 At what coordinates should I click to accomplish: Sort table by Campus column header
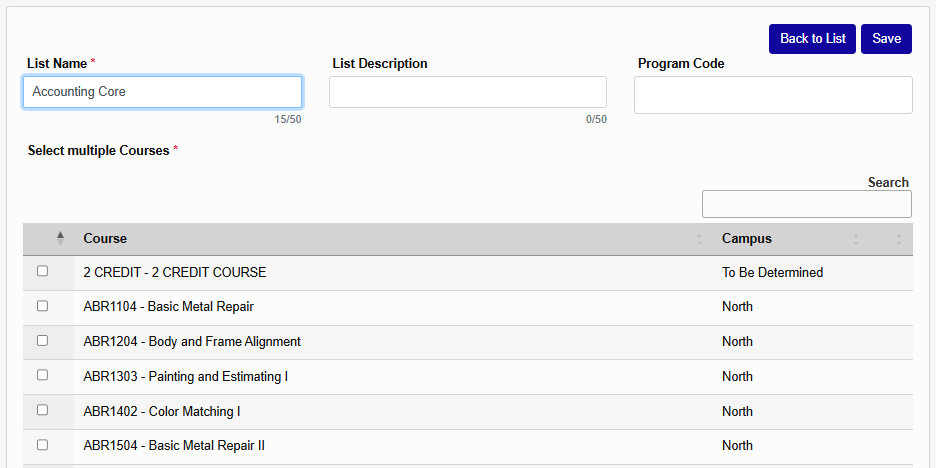point(747,239)
